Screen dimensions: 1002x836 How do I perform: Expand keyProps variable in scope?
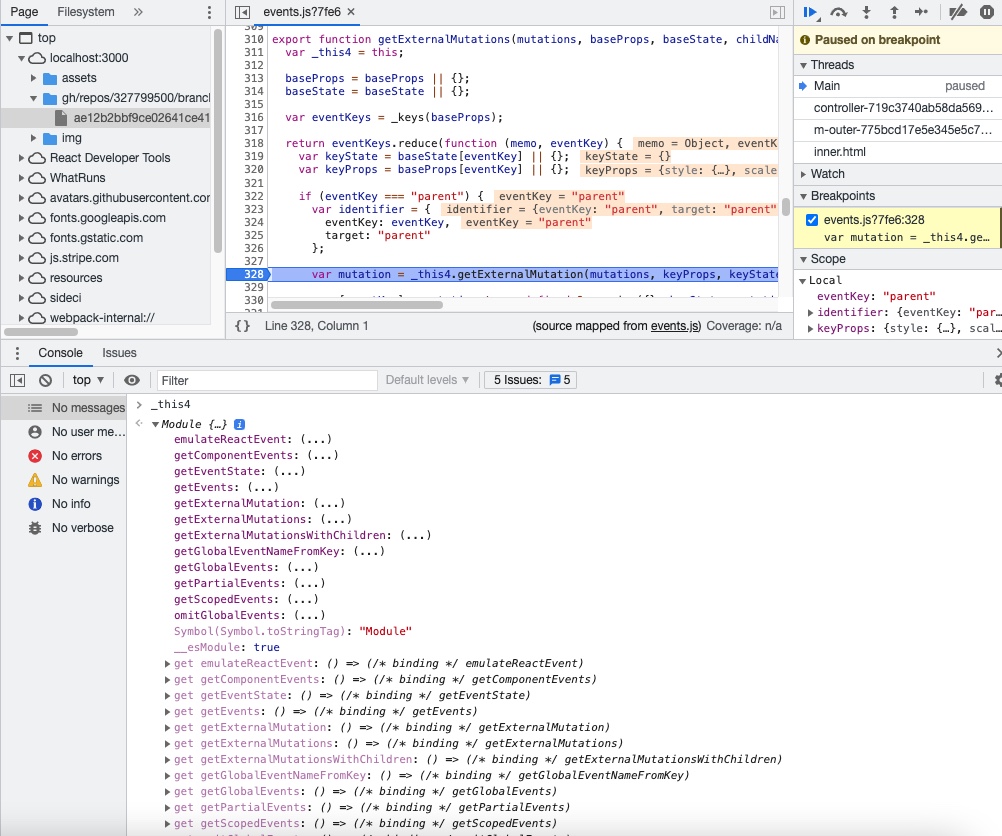[810, 329]
